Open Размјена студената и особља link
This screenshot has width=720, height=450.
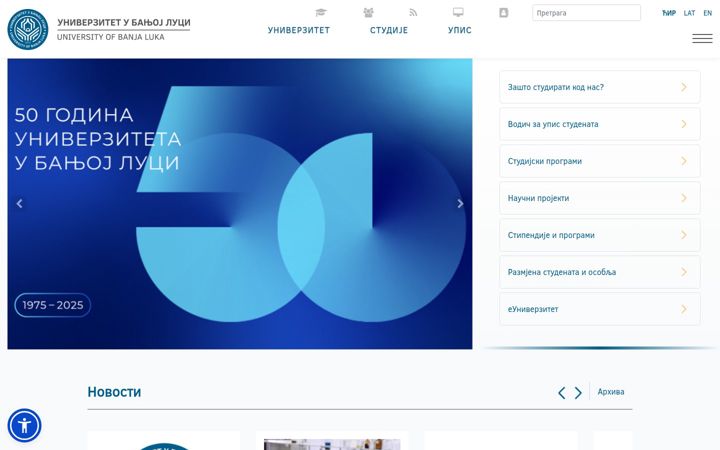[x=600, y=272]
